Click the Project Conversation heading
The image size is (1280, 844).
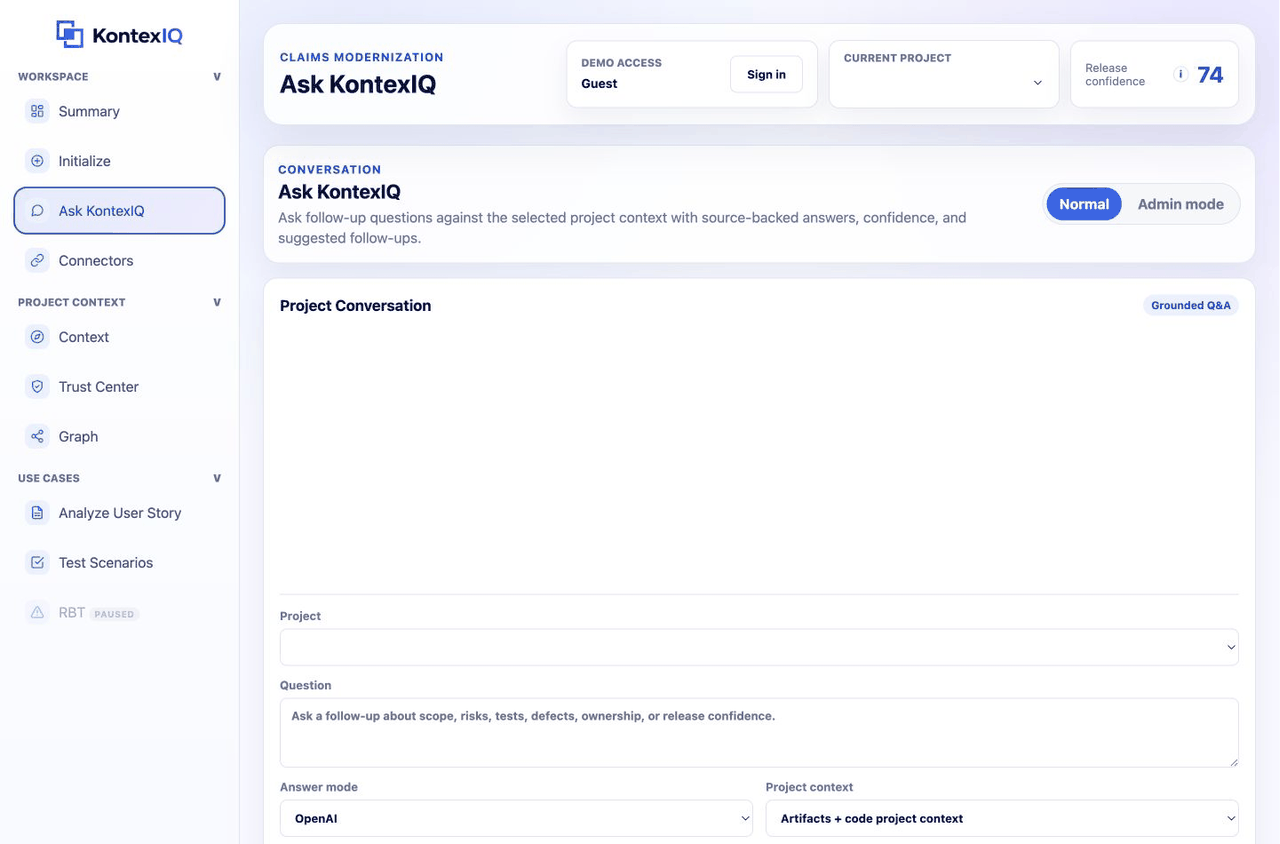pyautogui.click(x=355, y=306)
